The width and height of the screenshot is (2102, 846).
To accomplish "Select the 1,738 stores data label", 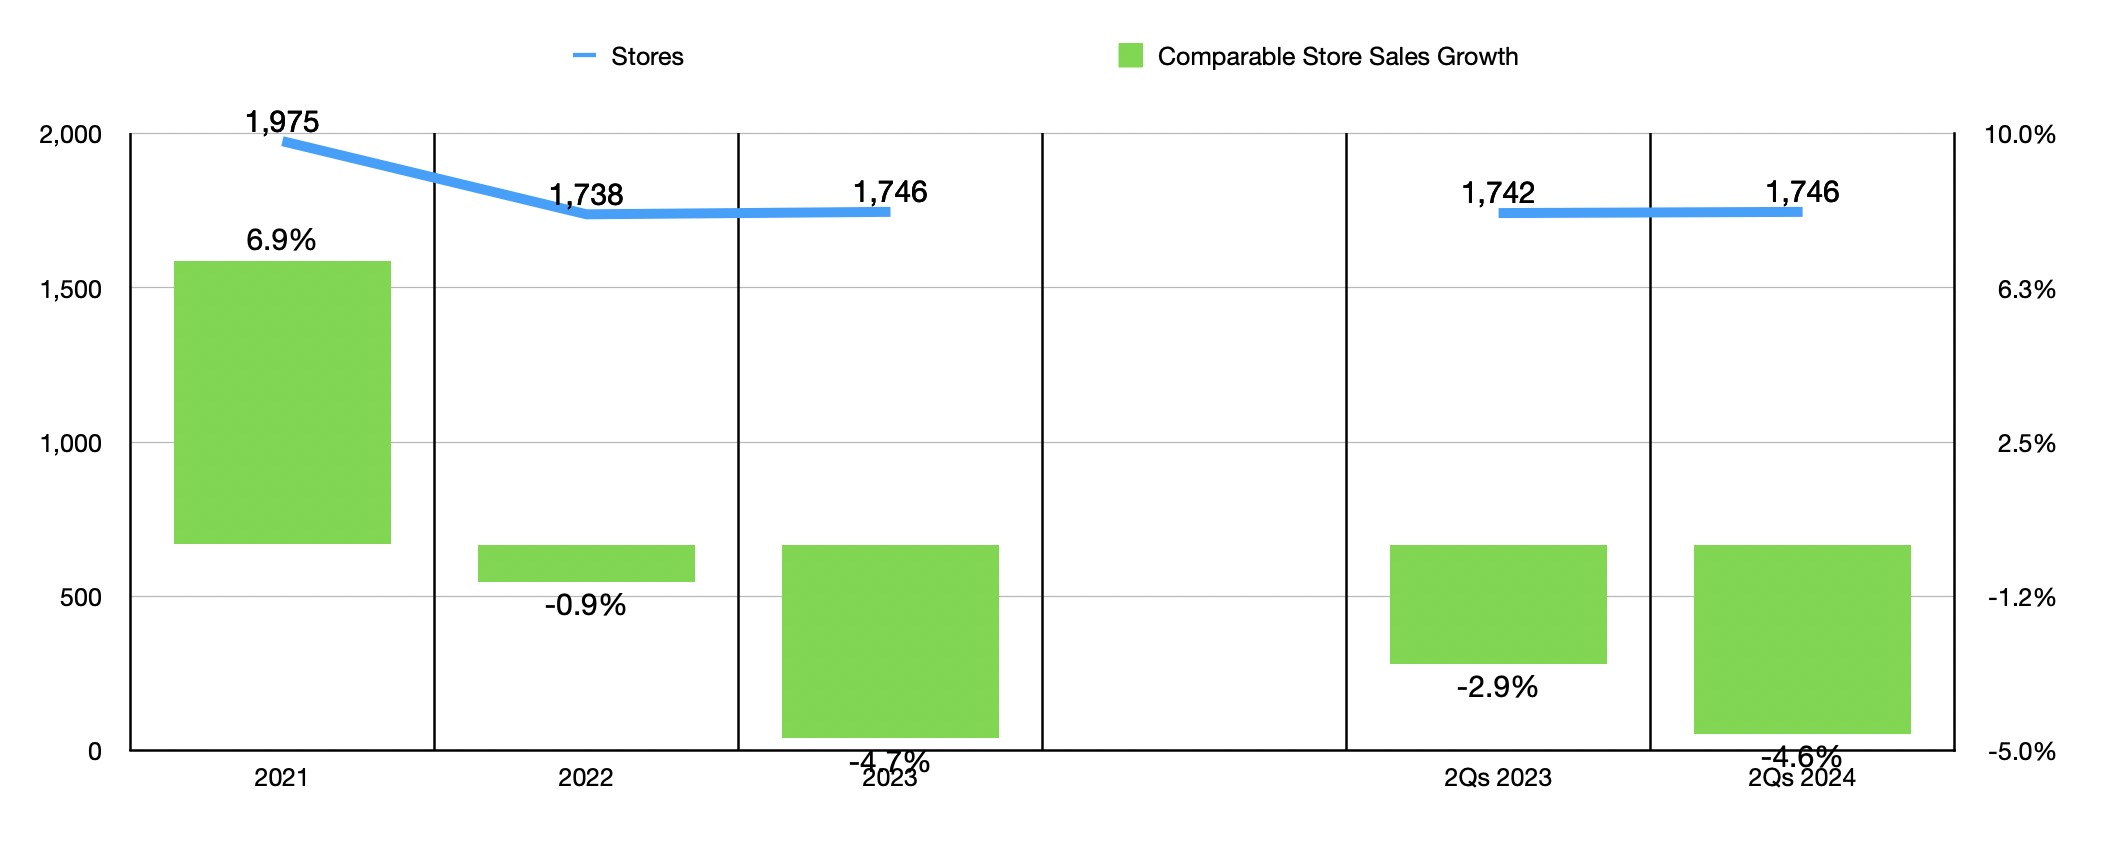I will [x=586, y=194].
